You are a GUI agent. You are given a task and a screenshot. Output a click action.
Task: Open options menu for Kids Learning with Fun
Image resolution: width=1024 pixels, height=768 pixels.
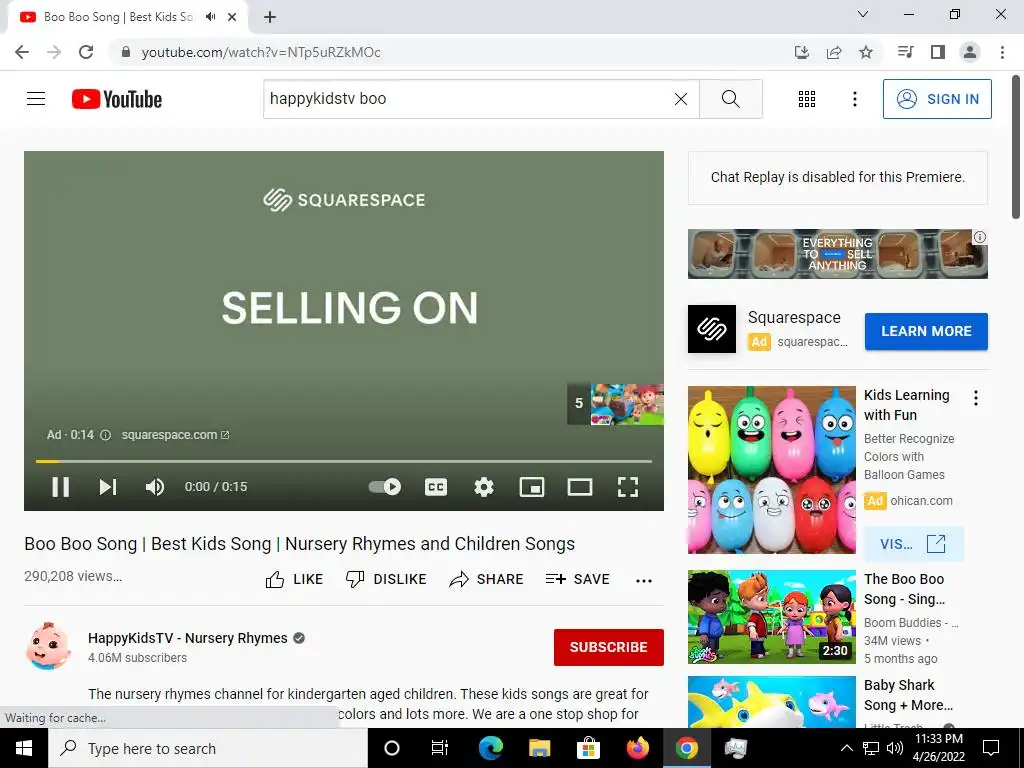976,398
